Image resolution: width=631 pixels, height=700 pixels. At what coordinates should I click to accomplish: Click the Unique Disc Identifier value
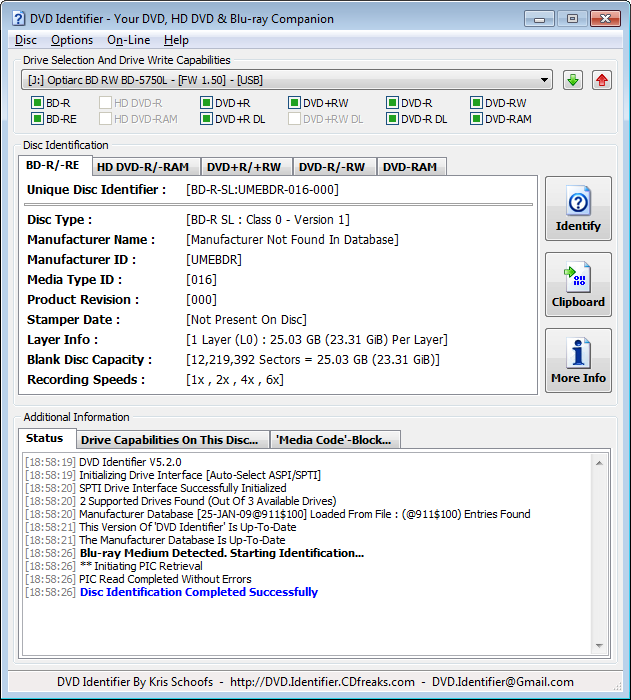tap(262, 190)
